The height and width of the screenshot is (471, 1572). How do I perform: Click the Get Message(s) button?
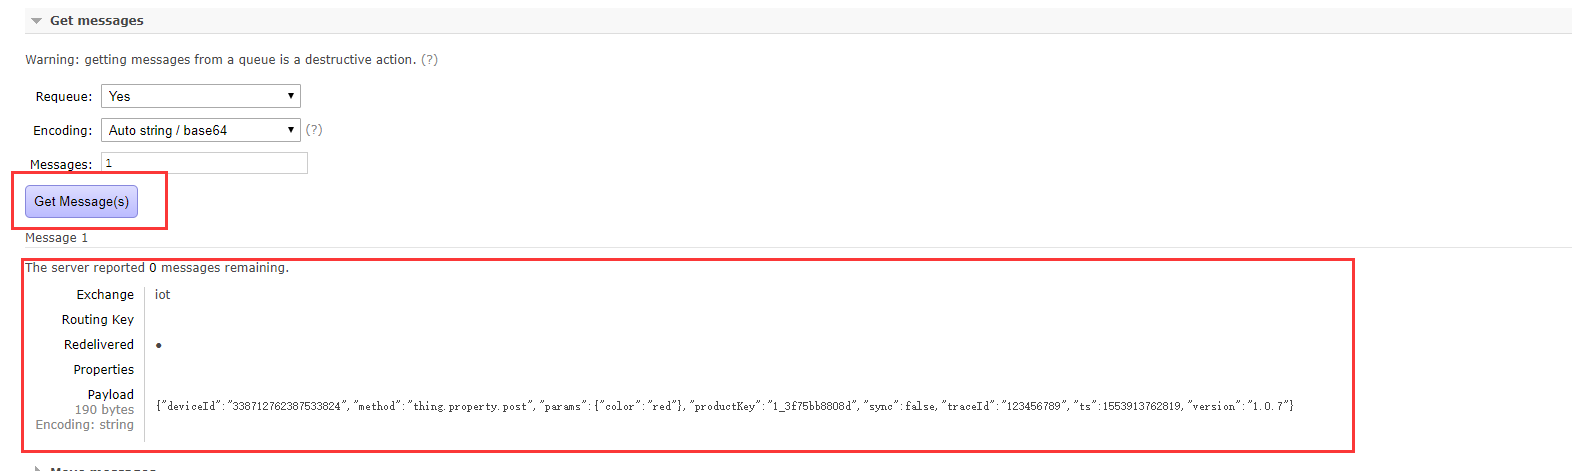point(81,201)
